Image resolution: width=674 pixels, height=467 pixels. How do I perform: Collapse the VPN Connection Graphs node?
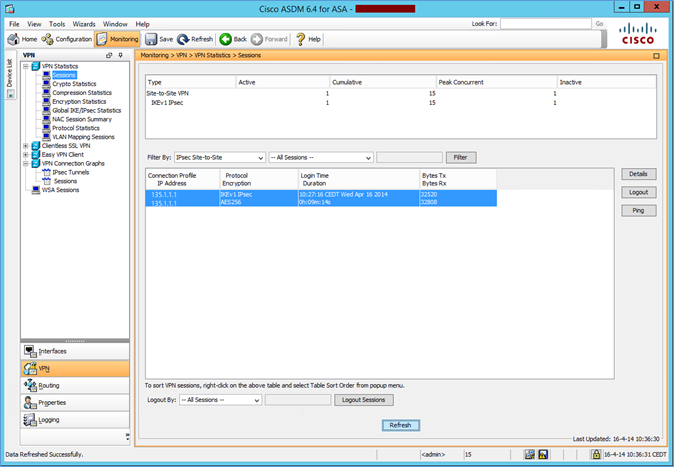(x=26, y=163)
